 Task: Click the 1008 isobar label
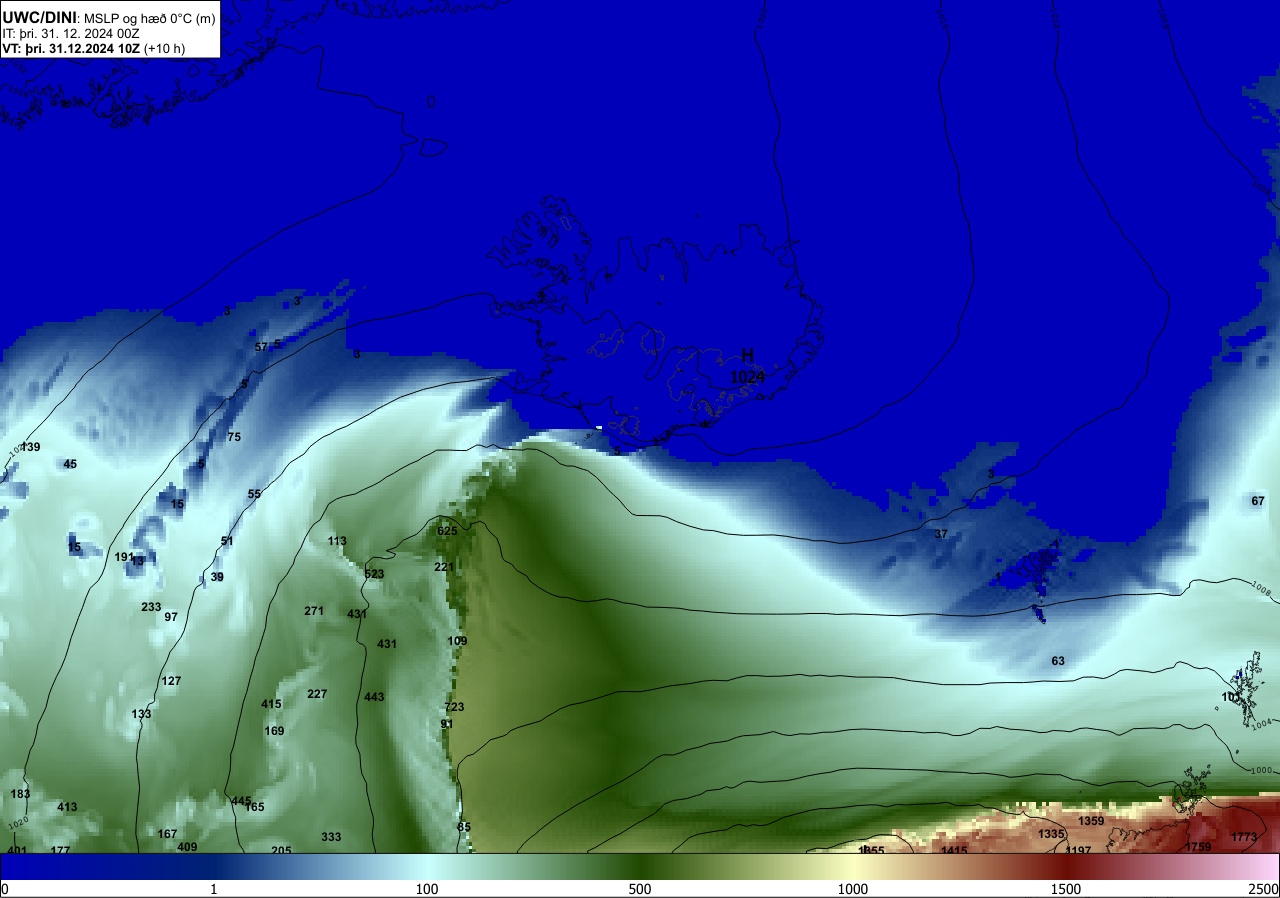click(1260, 591)
